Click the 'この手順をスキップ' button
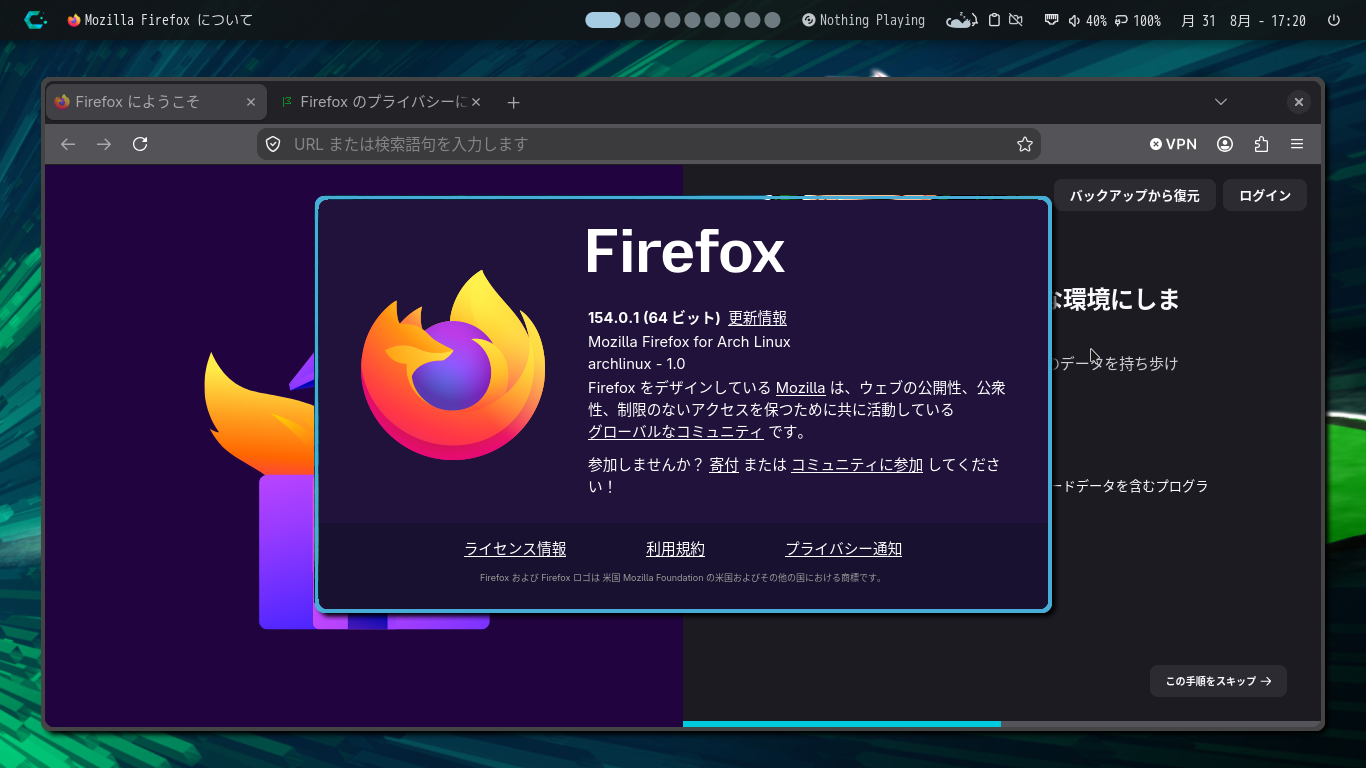The image size is (1366, 768). point(1218,681)
